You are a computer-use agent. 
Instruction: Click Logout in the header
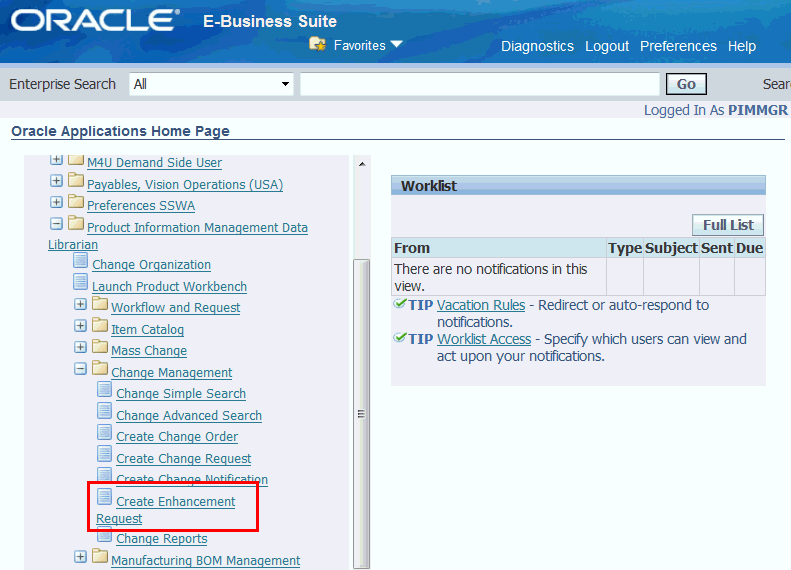pos(607,46)
